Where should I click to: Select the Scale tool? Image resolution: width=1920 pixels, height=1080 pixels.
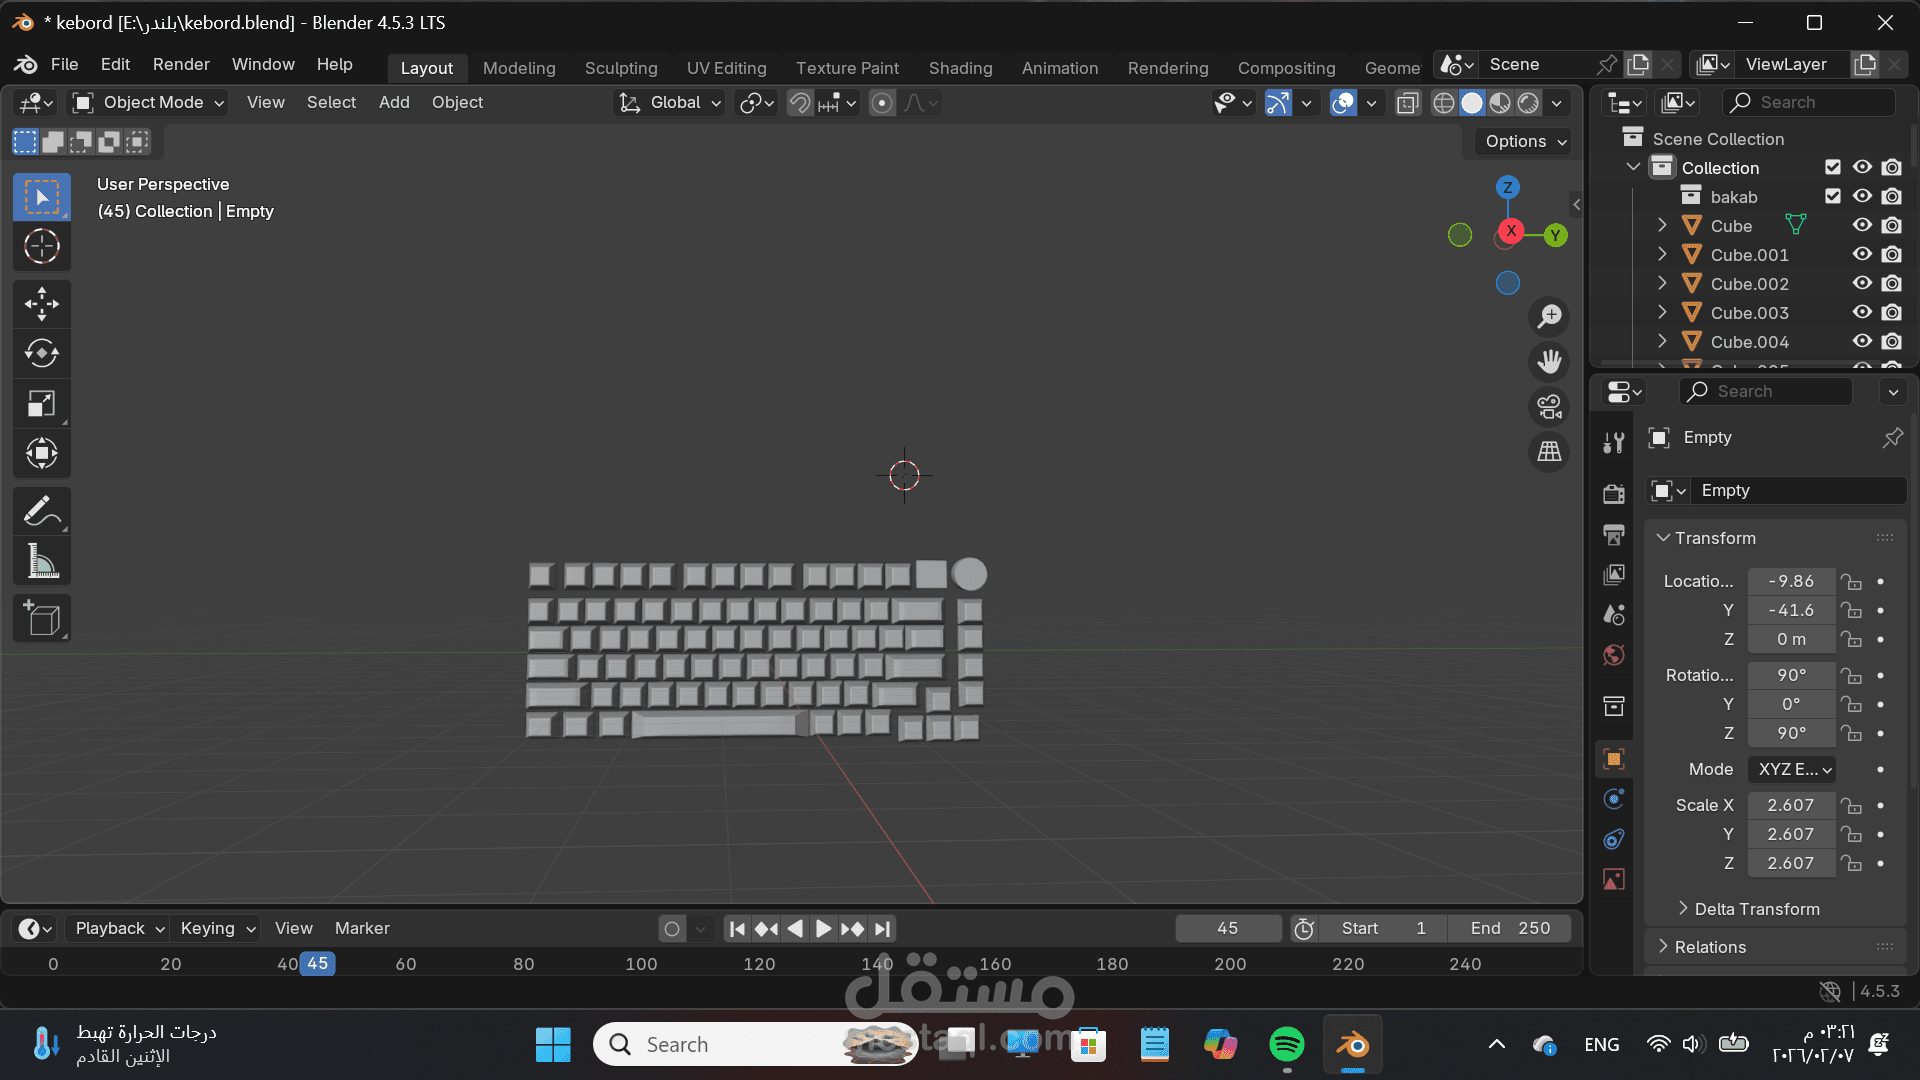pyautogui.click(x=41, y=404)
